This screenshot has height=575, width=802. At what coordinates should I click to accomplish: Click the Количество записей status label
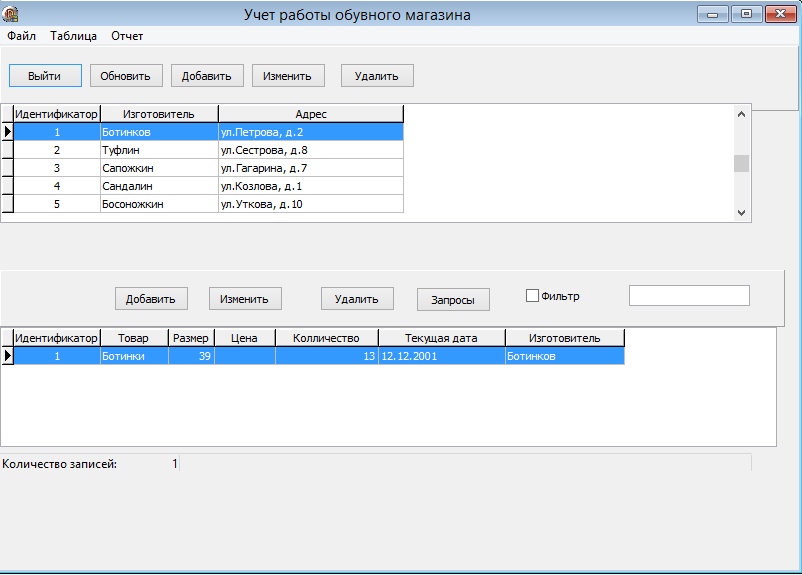(60, 464)
